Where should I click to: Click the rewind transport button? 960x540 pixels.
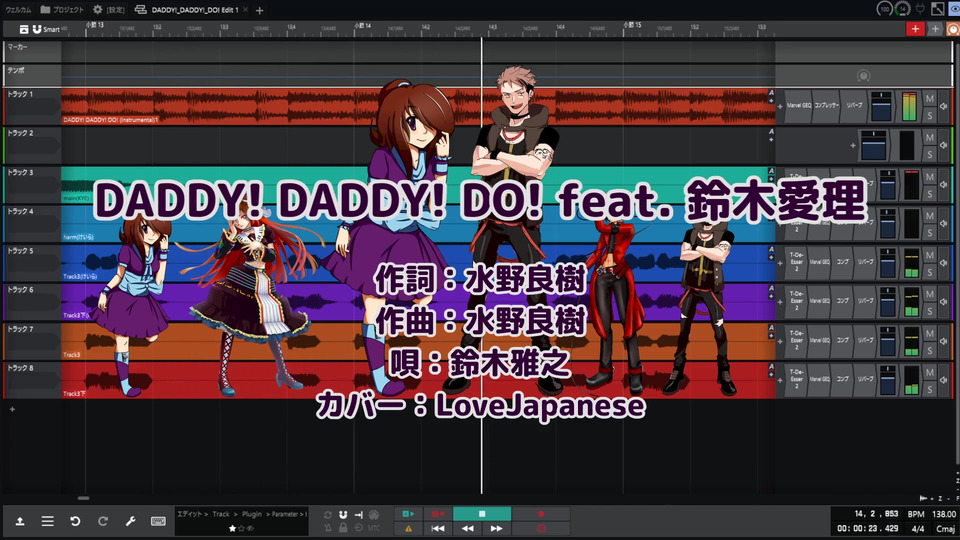pyautogui.click(x=467, y=528)
